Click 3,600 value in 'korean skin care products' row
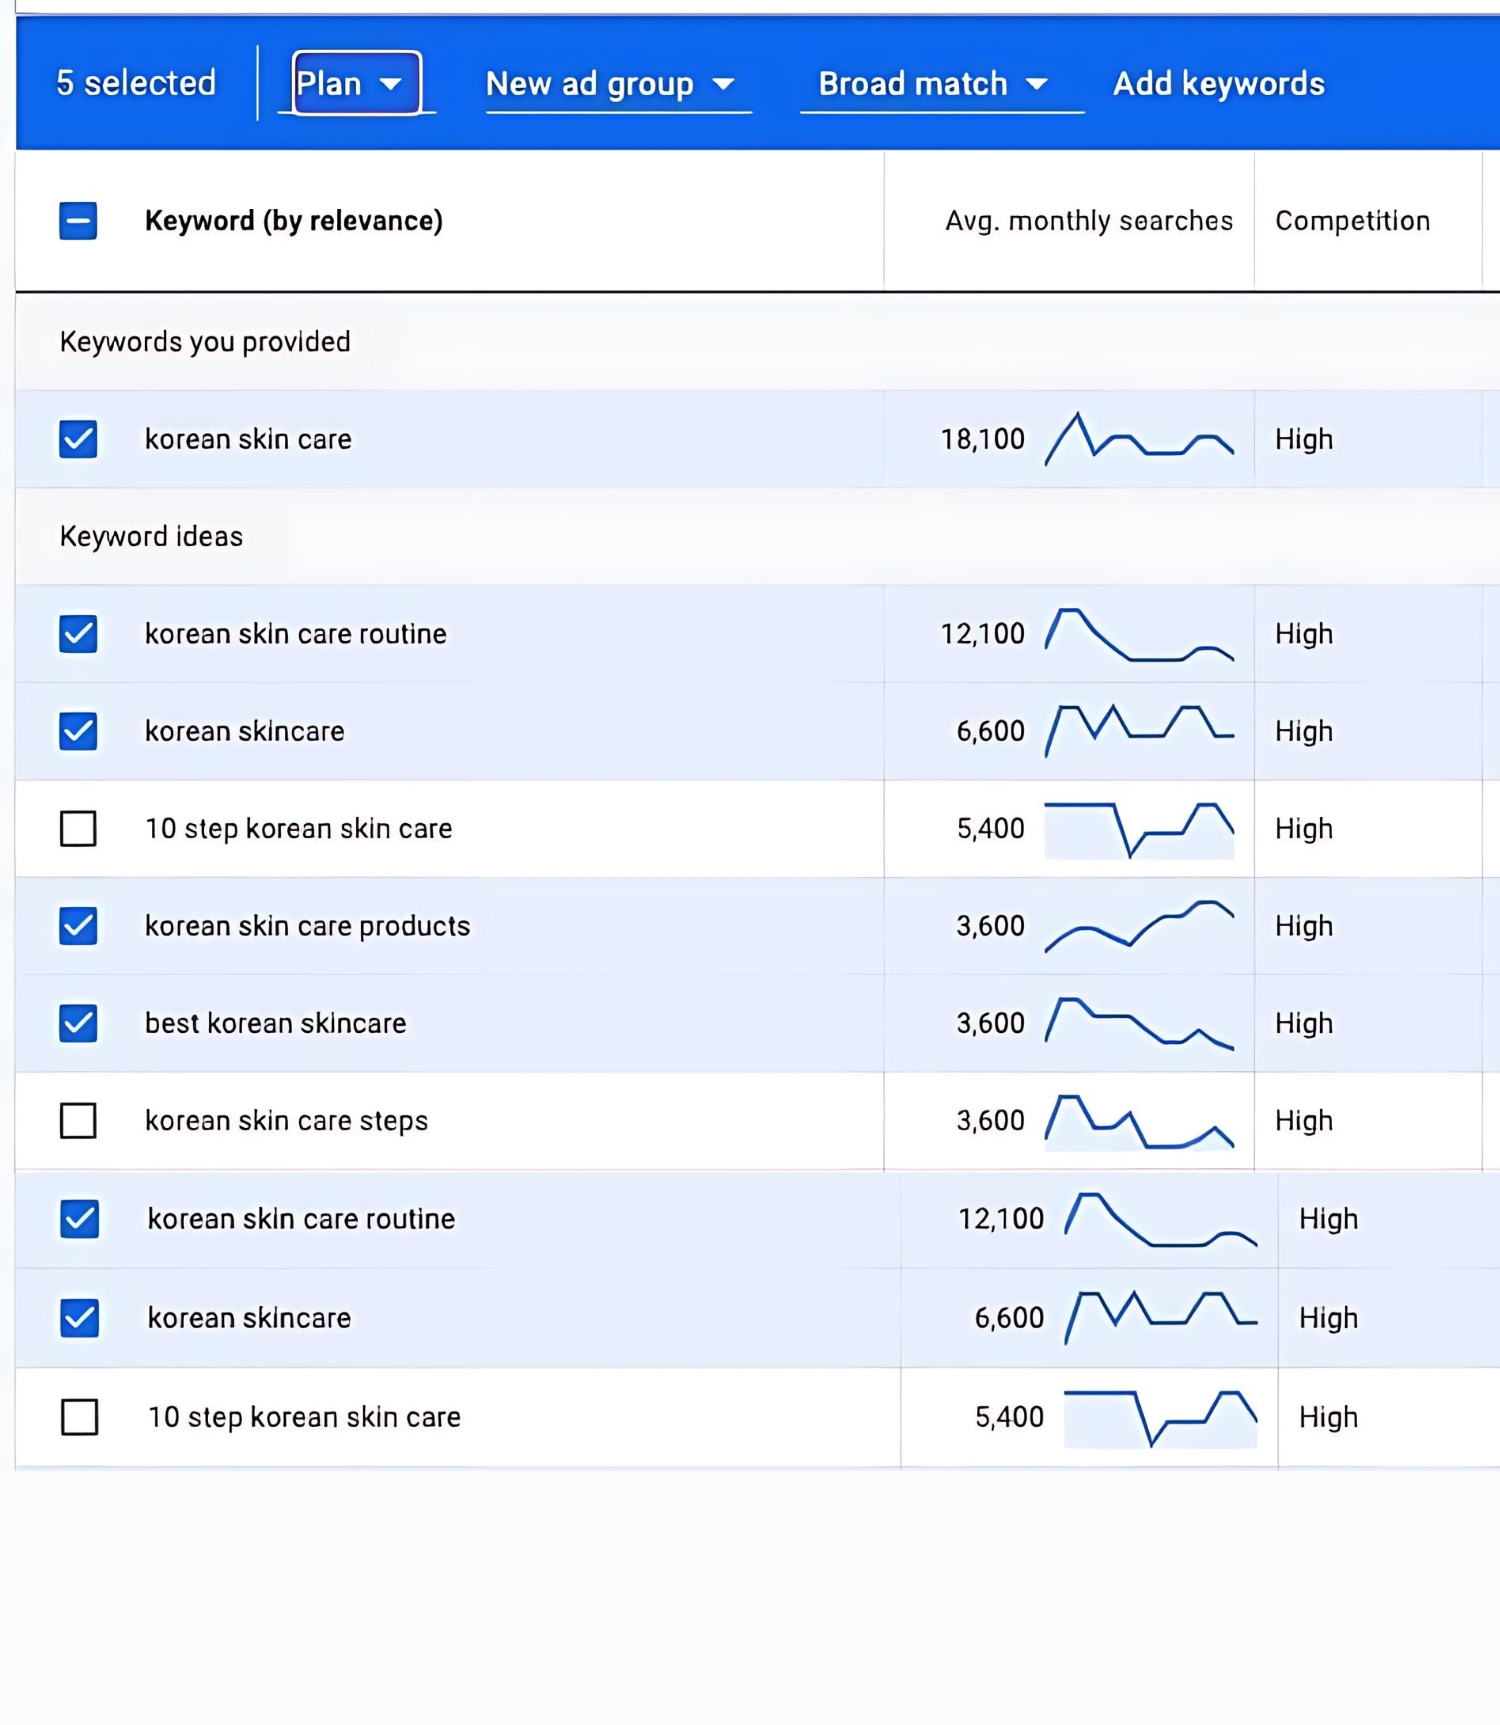 990,926
